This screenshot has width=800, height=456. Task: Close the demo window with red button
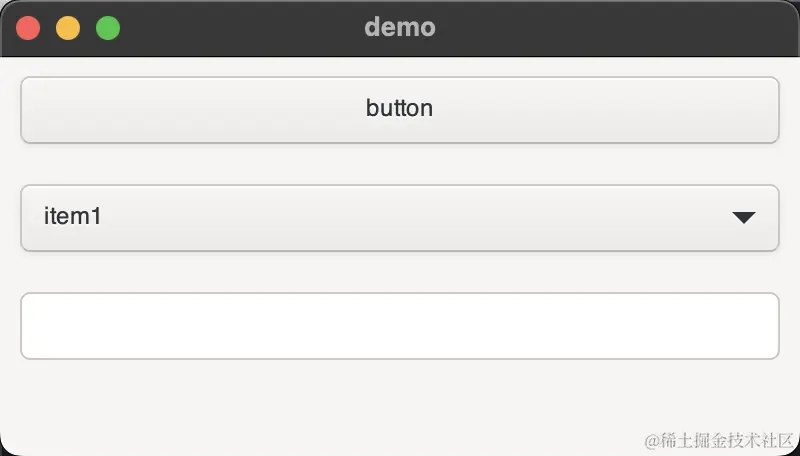[28, 28]
